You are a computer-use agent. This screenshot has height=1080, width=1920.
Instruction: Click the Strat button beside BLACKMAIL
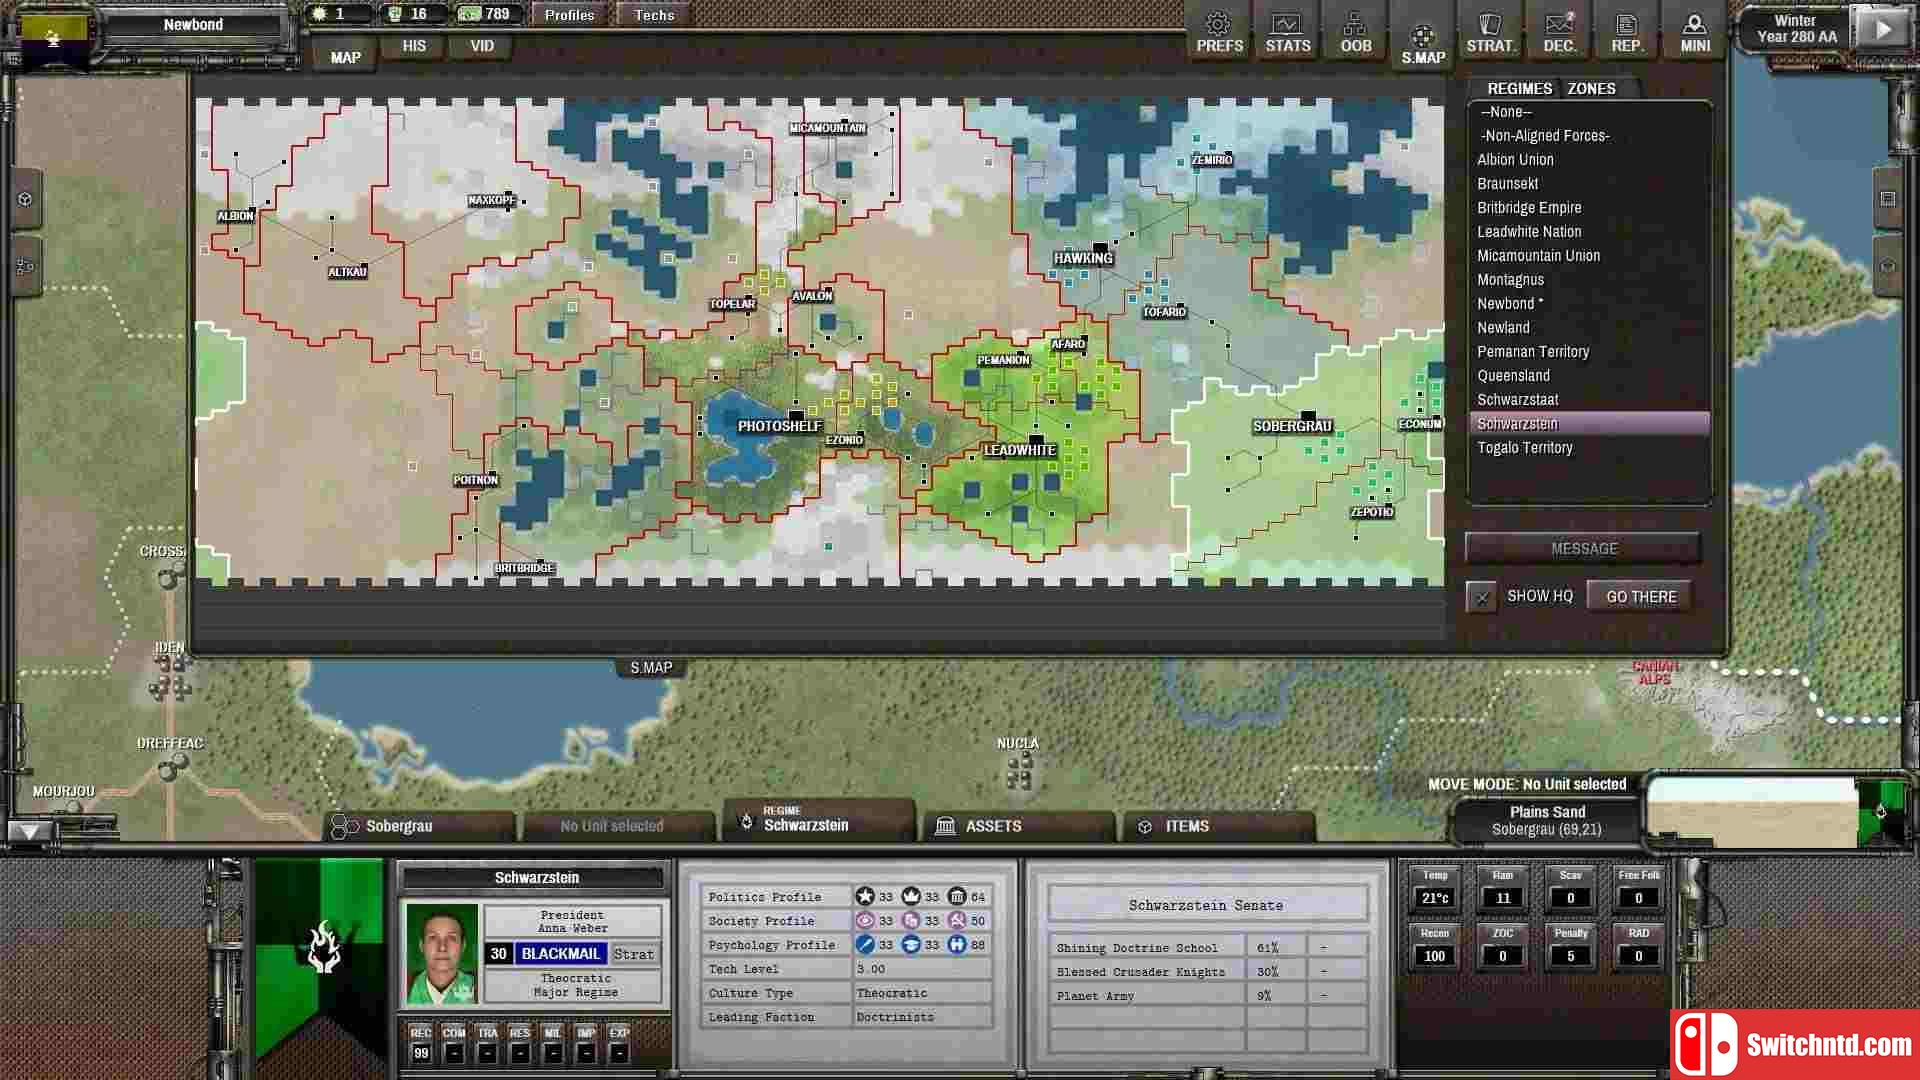pos(633,954)
